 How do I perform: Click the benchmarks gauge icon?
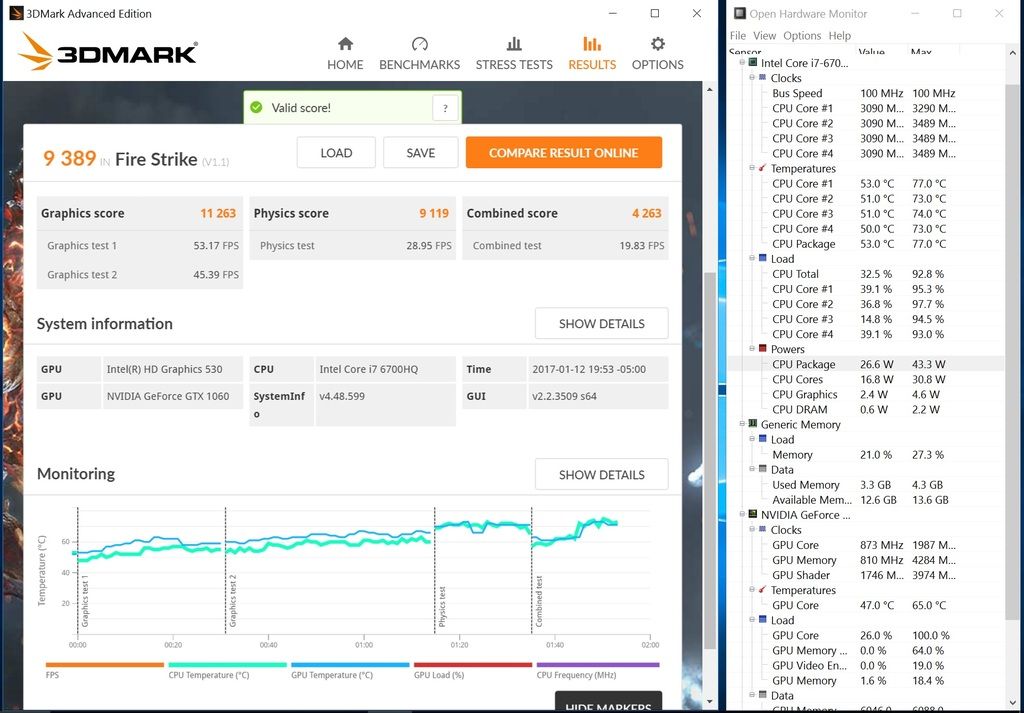(x=419, y=44)
